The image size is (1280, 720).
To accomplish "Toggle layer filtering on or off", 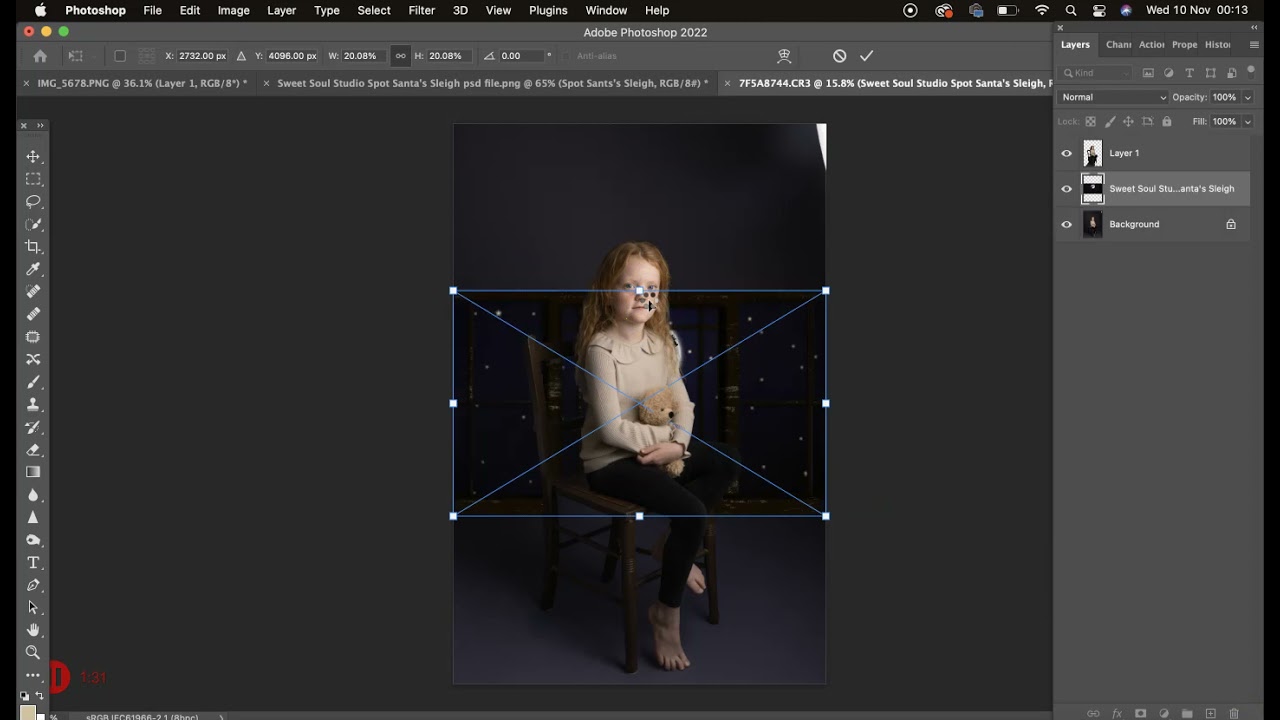I will click(1250, 71).
